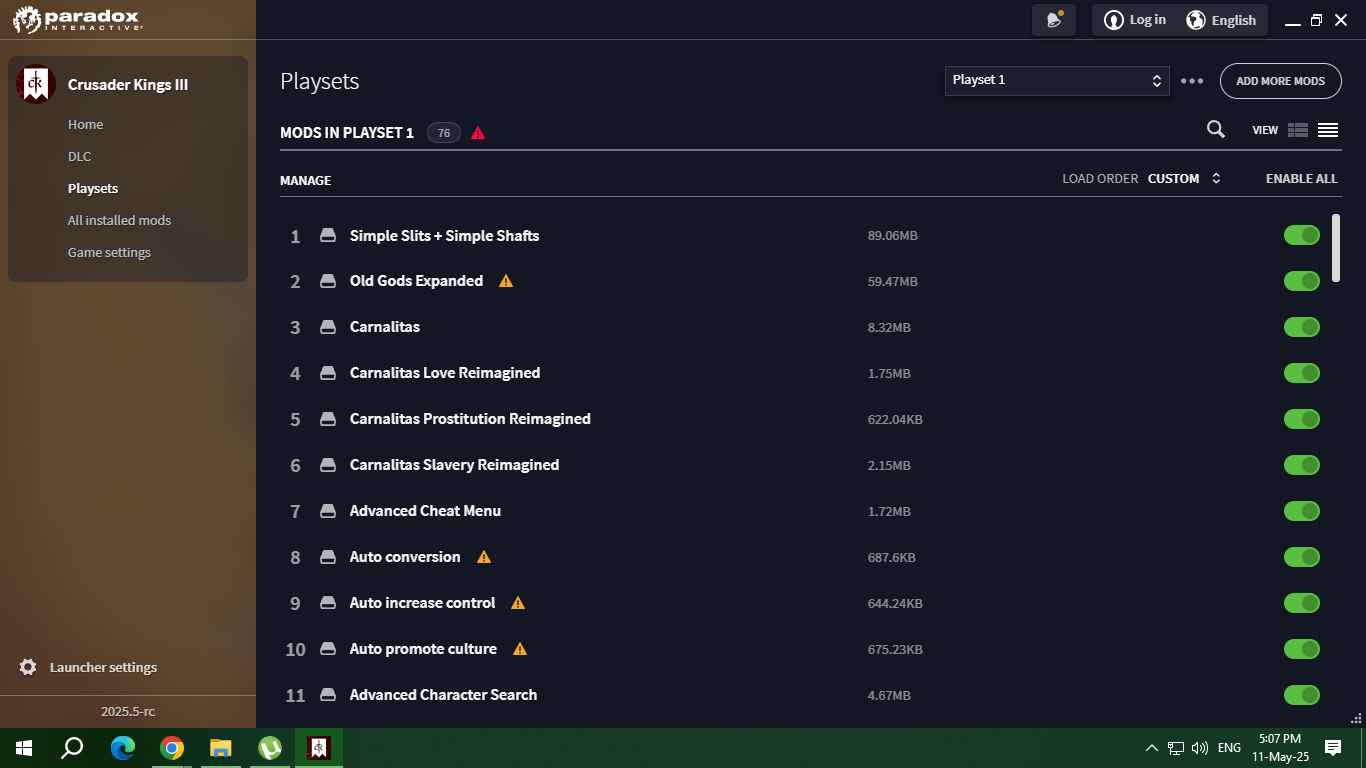Open Windows taskbar search
The height and width of the screenshot is (768, 1366).
72,748
